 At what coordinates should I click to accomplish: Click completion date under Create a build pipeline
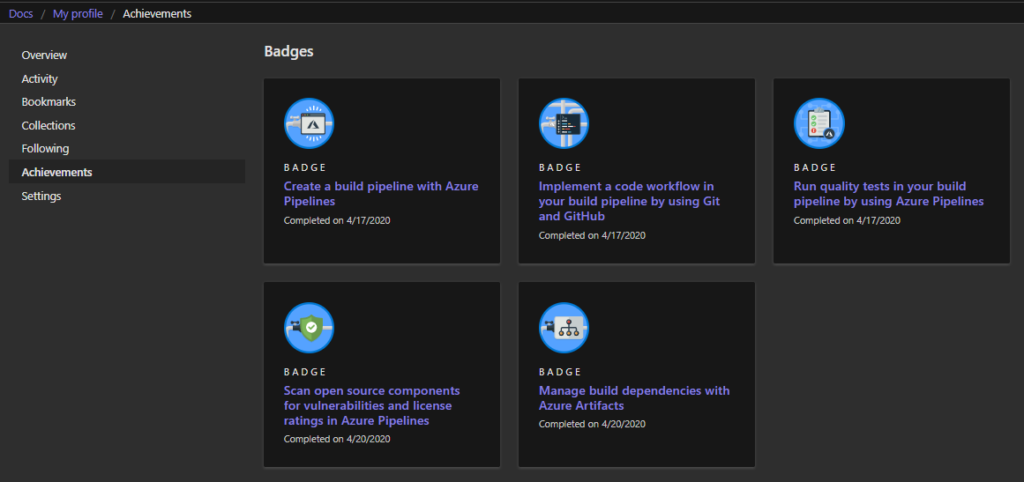(x=337, y=221)
